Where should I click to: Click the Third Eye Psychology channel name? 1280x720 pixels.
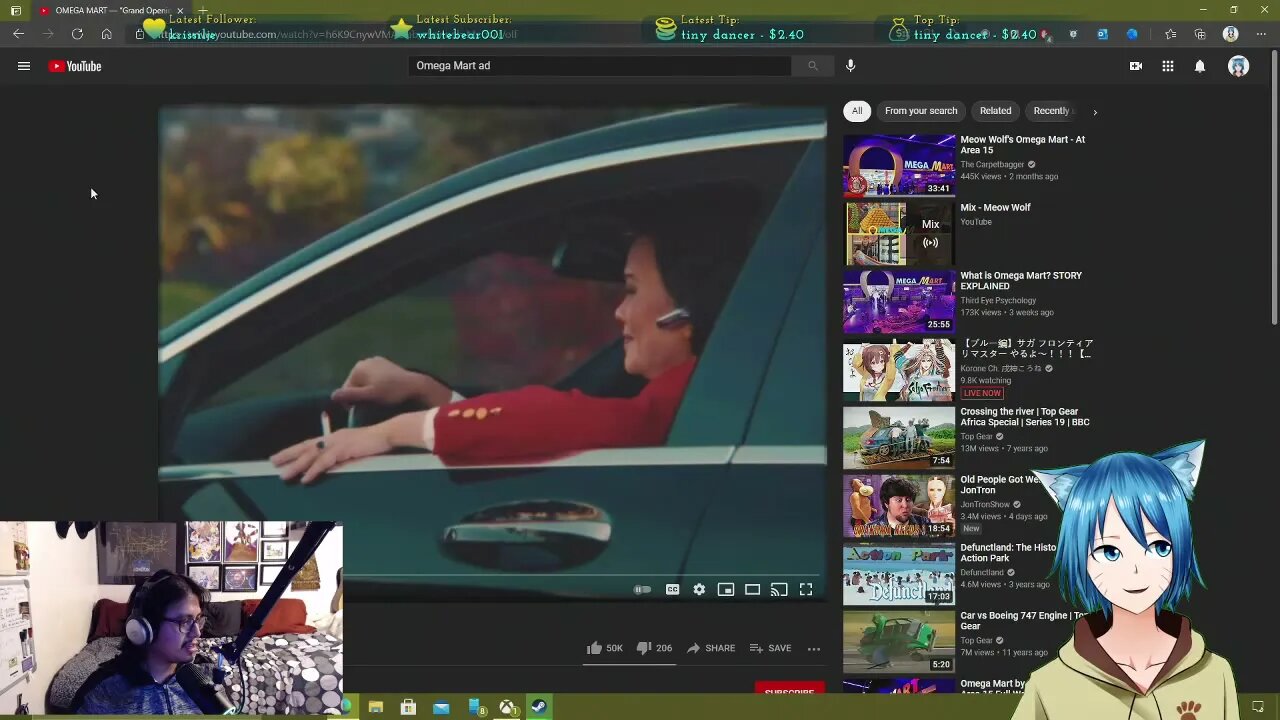click(998, 300)
